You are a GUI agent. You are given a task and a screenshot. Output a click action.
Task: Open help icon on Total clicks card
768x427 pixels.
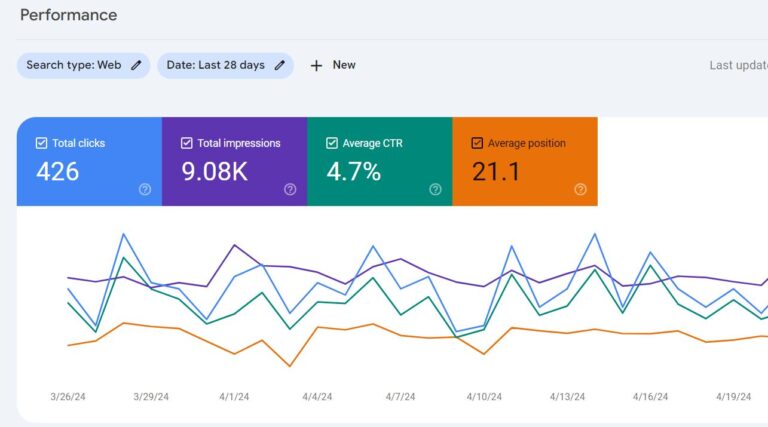145,189
